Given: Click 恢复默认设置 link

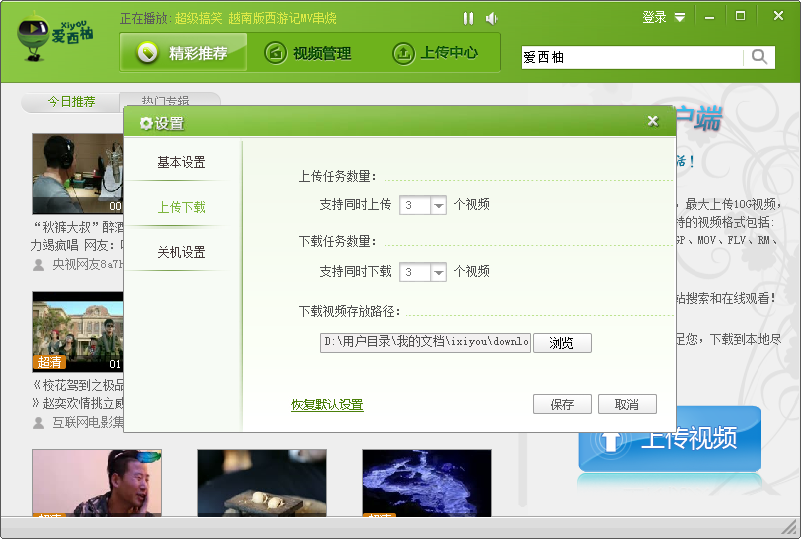Looking at the screenshot, I should (327, 405).
